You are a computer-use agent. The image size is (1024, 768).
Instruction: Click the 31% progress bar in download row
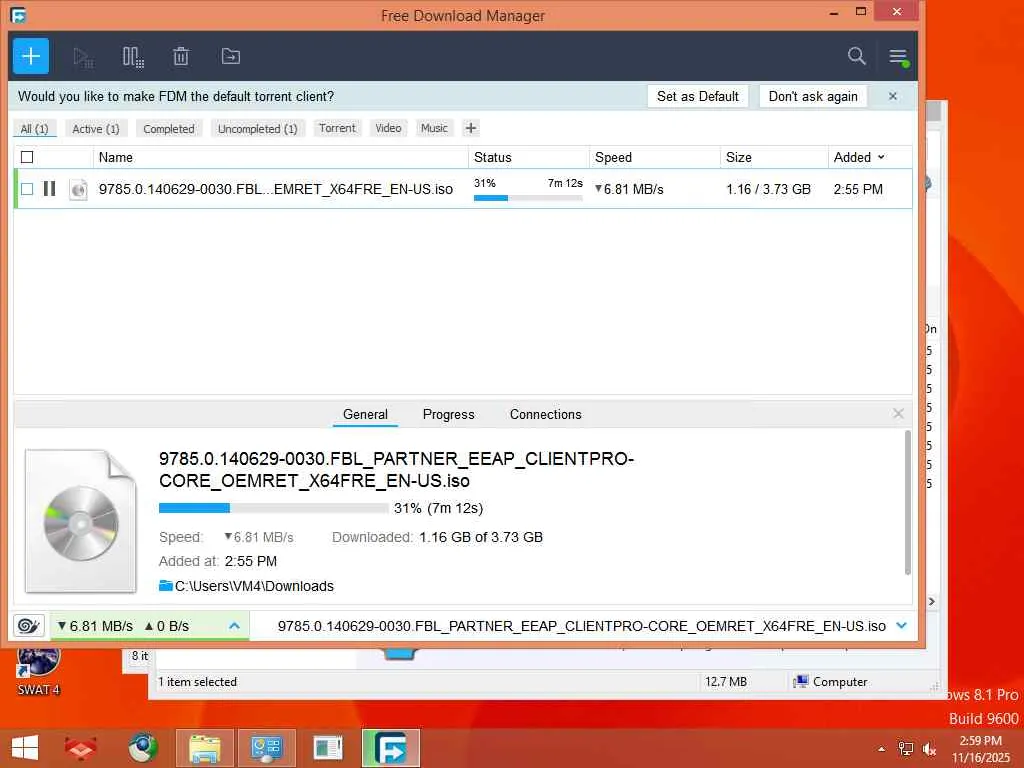(528, 197)
